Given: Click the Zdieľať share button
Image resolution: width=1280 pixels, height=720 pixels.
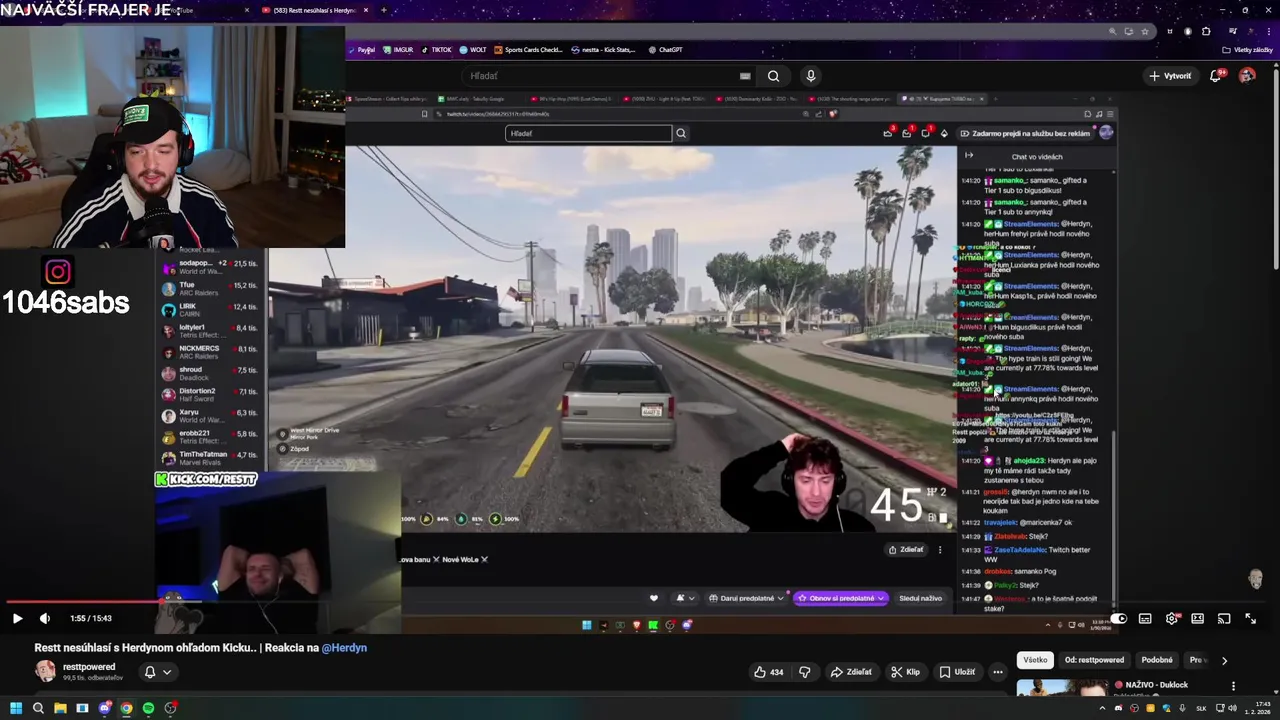Looking at the screenshot, I should 851,672.
